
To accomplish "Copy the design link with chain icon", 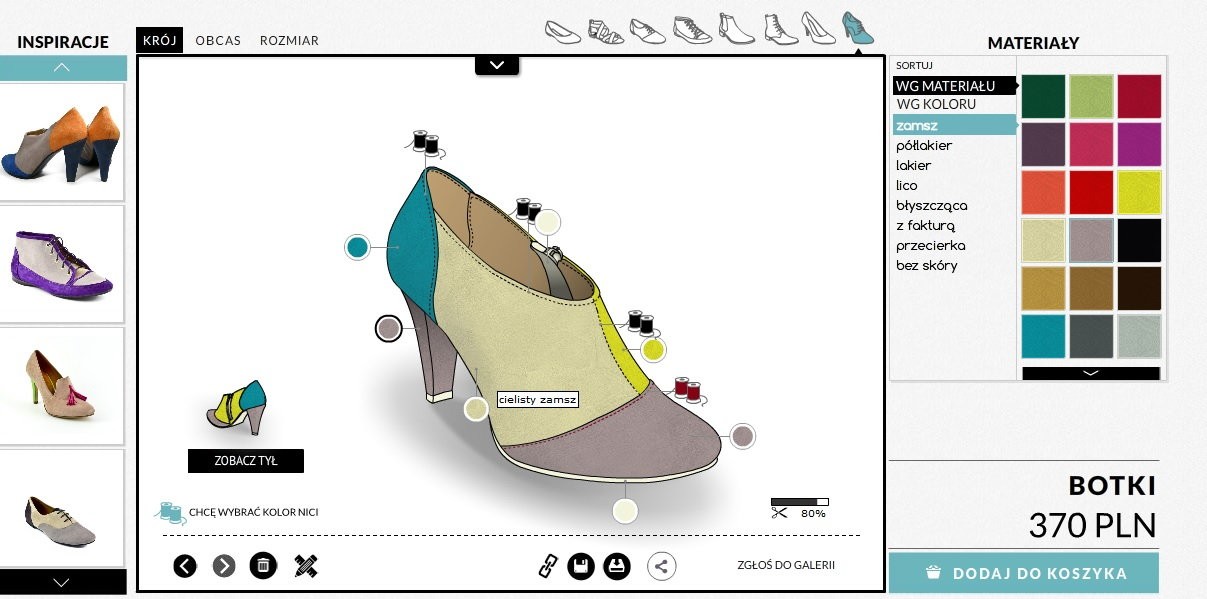I will pyautogui.click(x=547, y=566).
